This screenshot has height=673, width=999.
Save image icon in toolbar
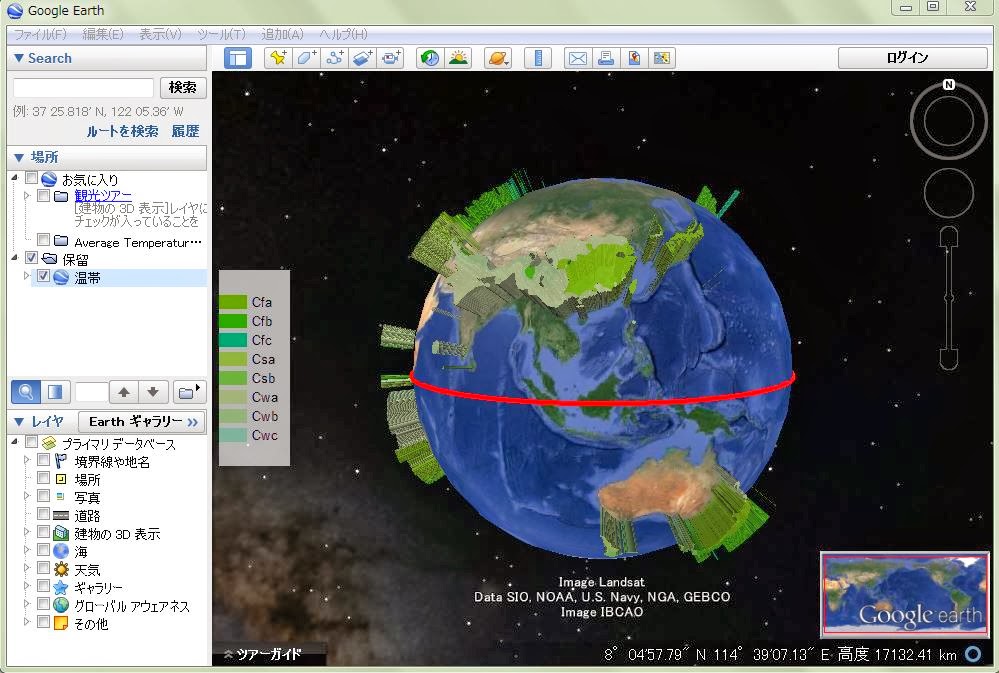coord(634,58)
